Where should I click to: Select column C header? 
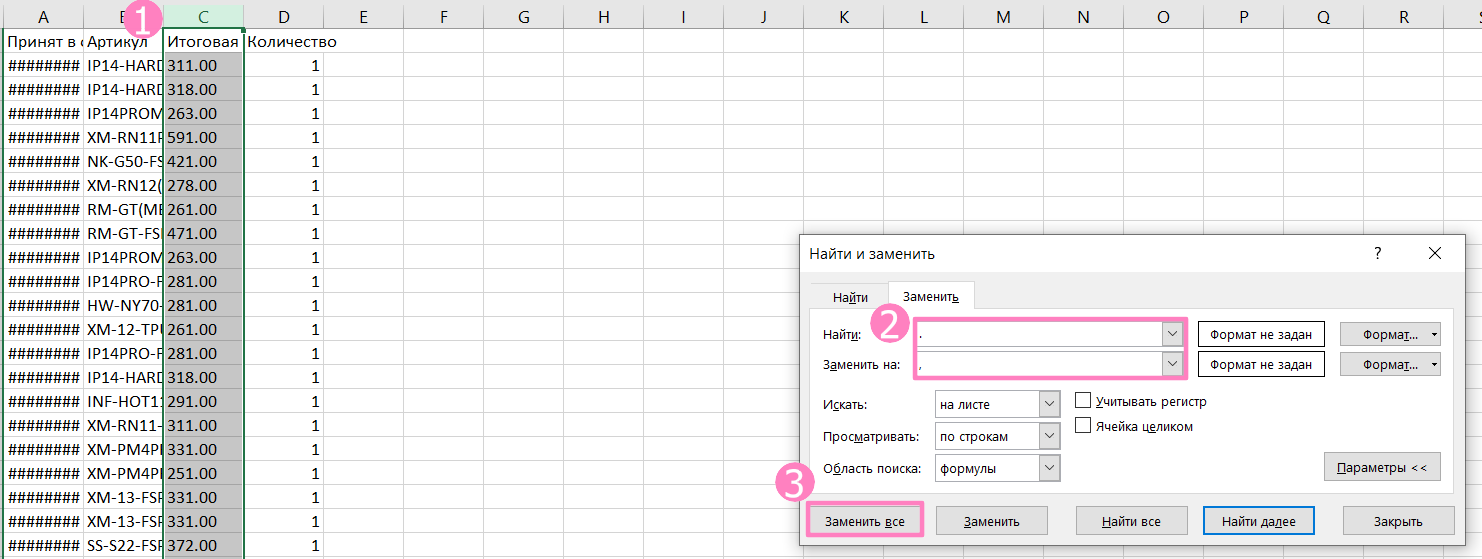[x=203, y=17]
